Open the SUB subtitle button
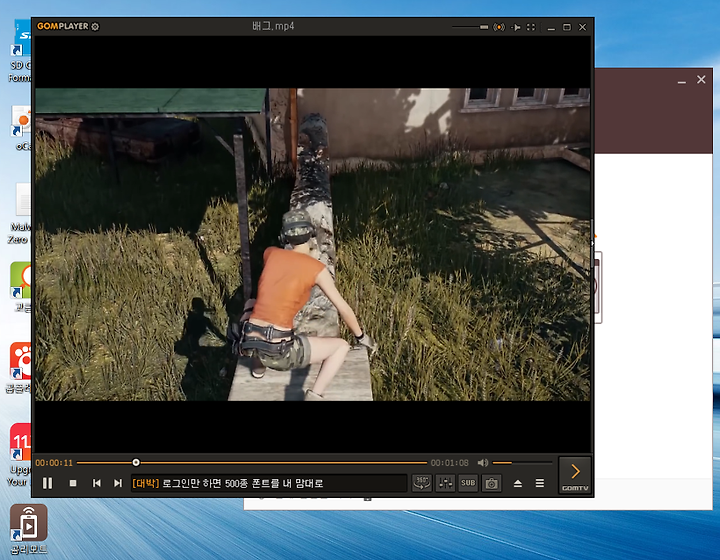Screen dimensions: 720x560 [x=468, y=483]
